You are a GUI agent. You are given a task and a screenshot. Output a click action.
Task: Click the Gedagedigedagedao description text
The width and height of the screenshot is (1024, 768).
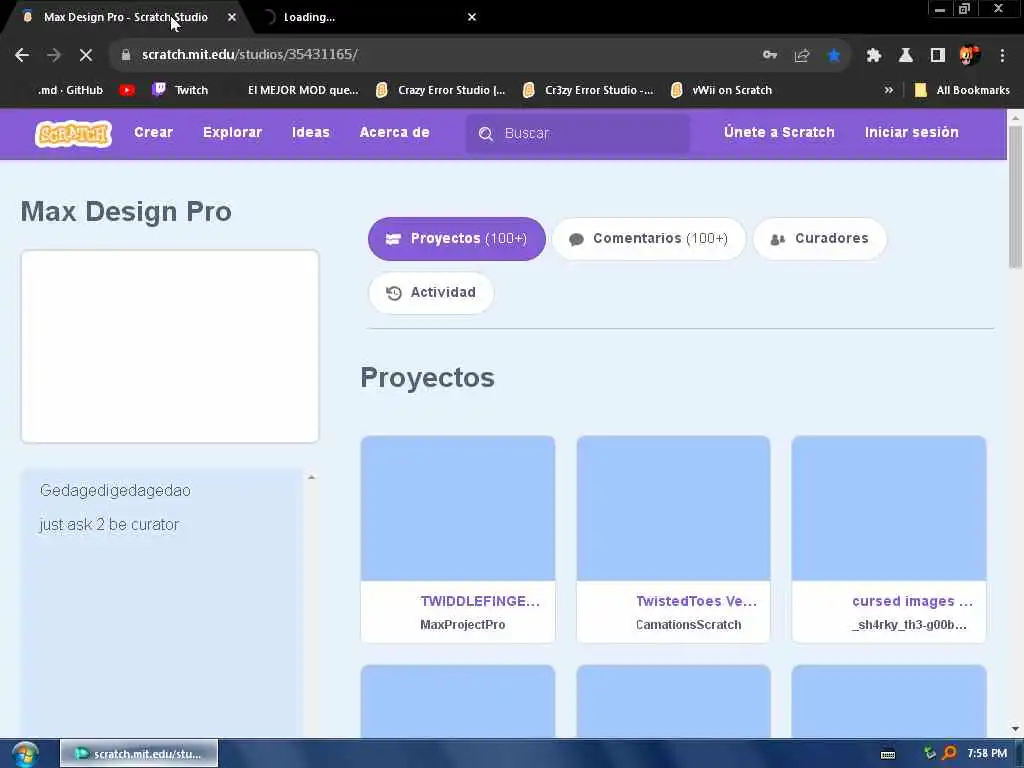point(115,491)
